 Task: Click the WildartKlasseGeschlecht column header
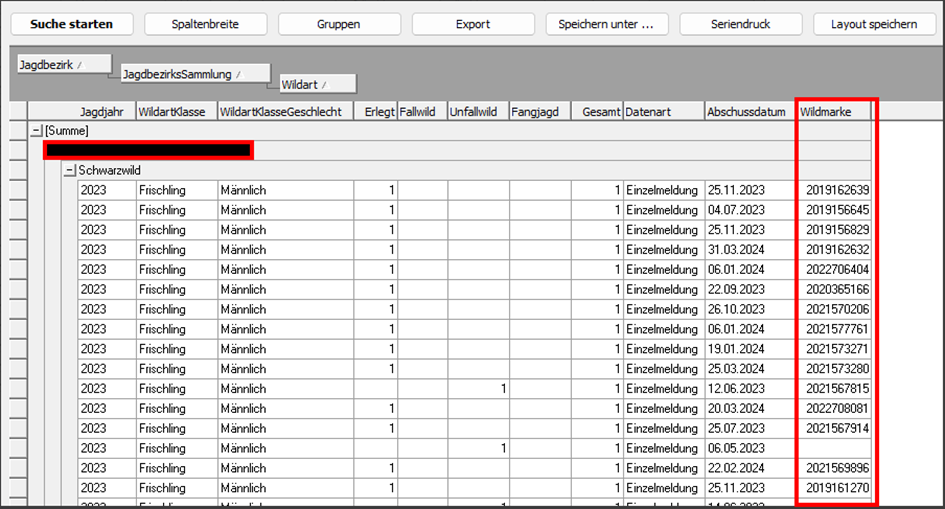(284, 112)
